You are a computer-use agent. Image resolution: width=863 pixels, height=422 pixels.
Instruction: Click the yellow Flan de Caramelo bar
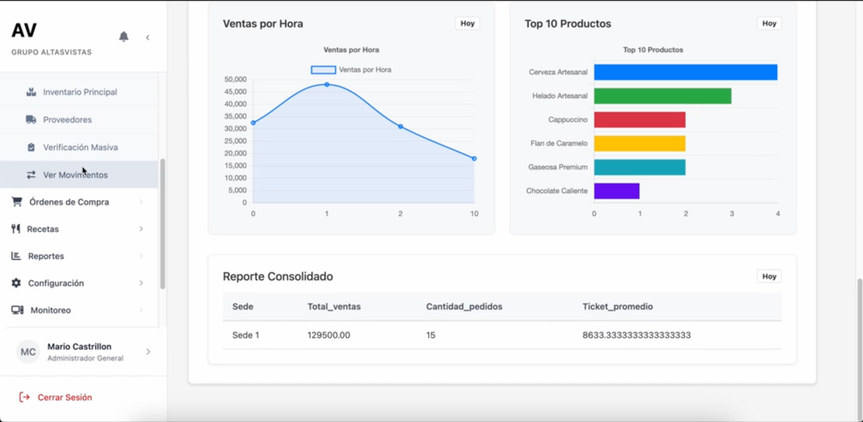[x=640, y=143]
